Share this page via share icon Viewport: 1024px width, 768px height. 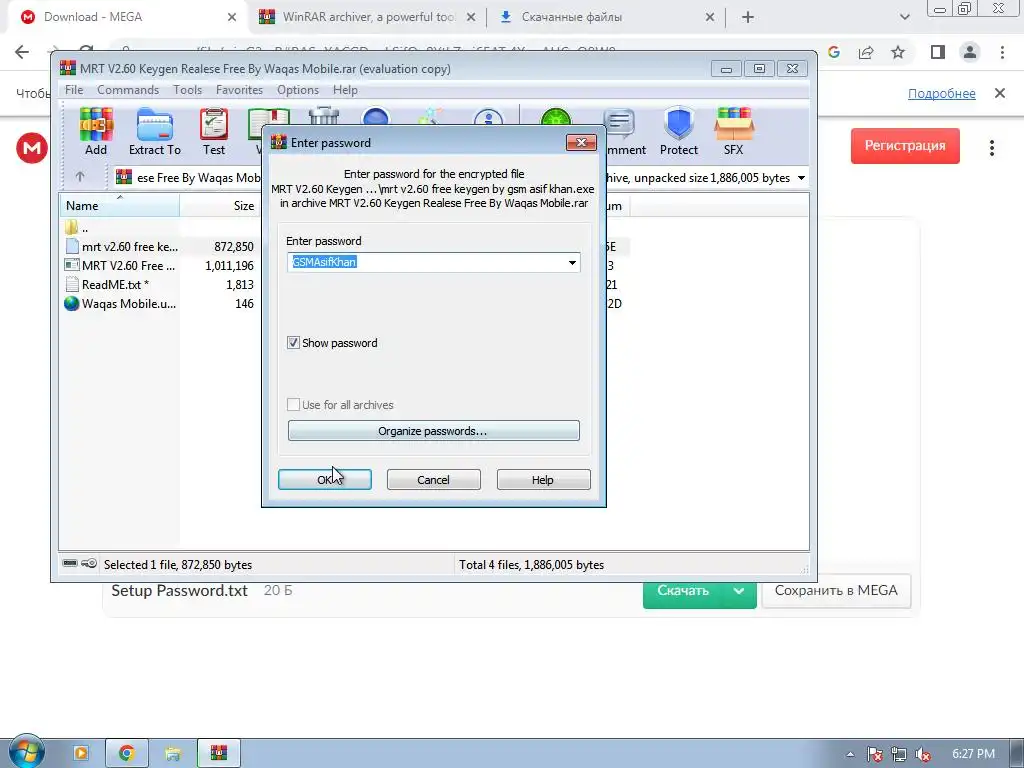point(866,52)
